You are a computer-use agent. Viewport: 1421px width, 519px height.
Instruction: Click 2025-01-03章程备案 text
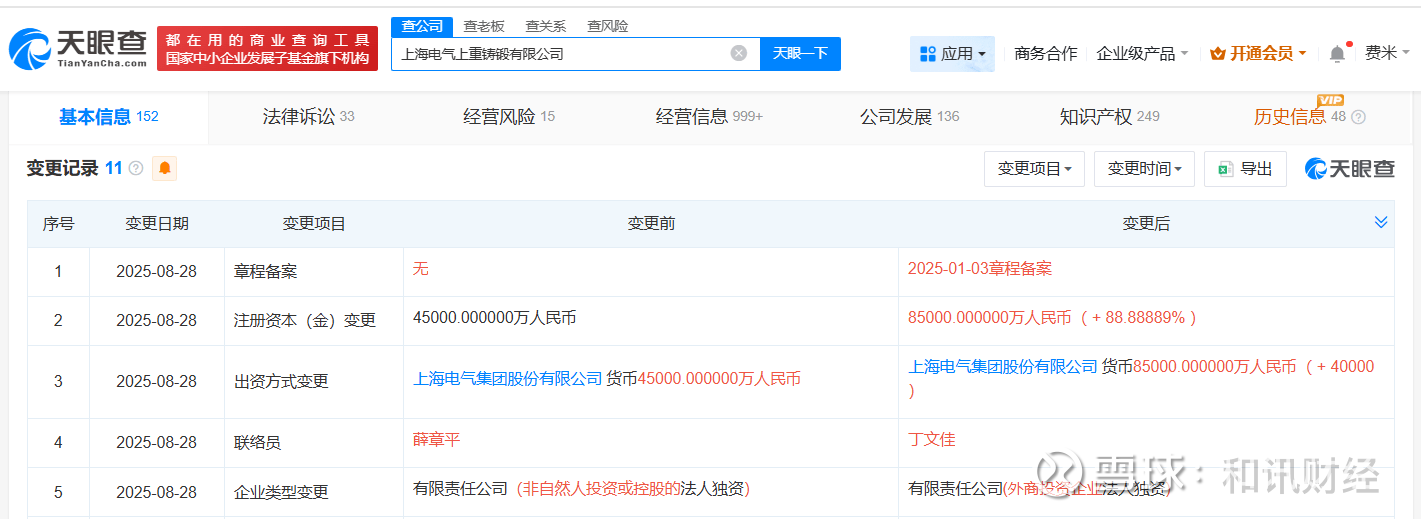point(980,269)
